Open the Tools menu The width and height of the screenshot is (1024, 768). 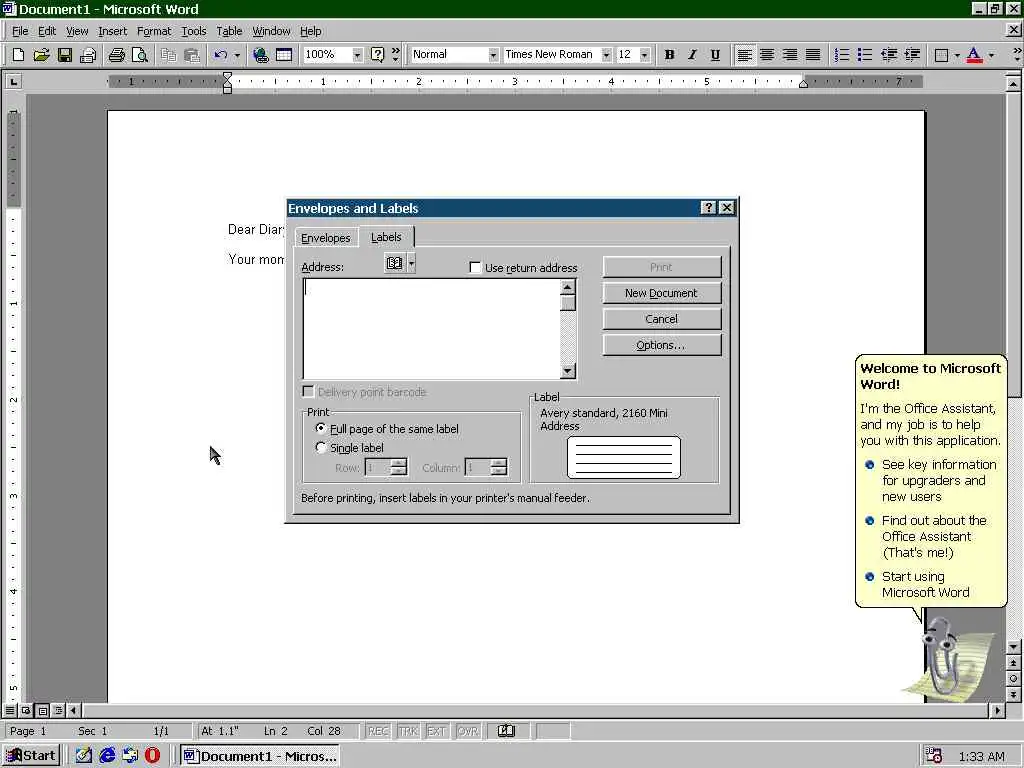click(x=194, y=31)
